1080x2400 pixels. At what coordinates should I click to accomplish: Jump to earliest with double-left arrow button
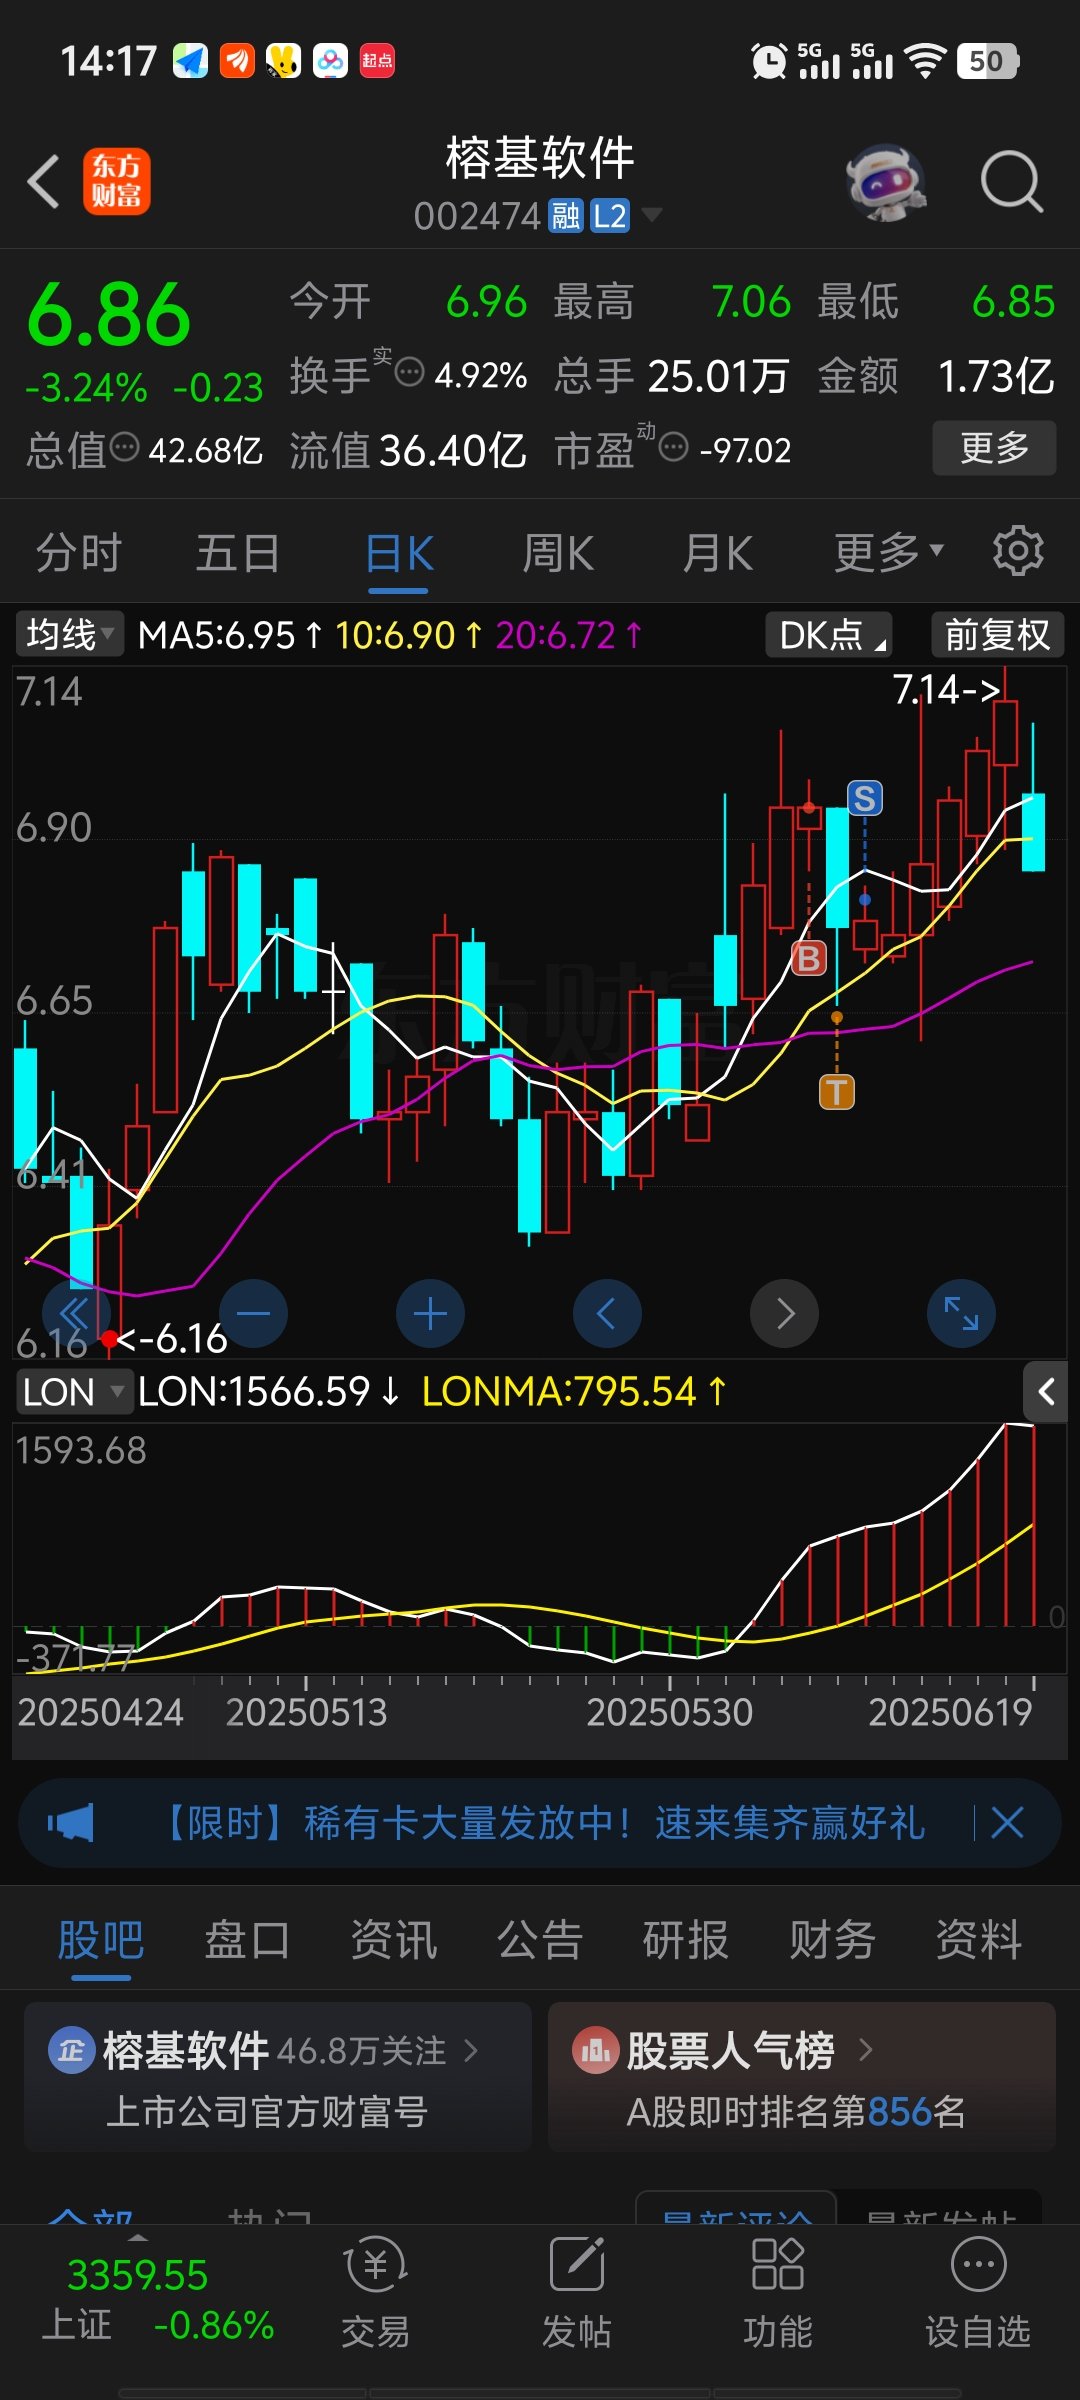pyautogui.click(x=76, y=1313)
